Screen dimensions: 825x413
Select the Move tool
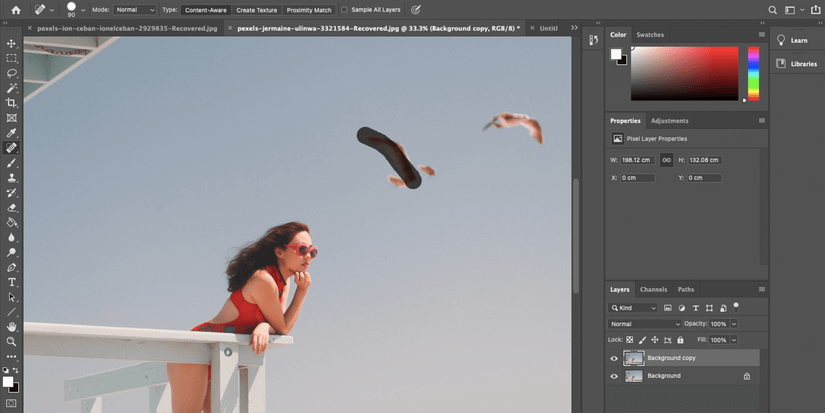pyautogui.click(x=12, y=44)
